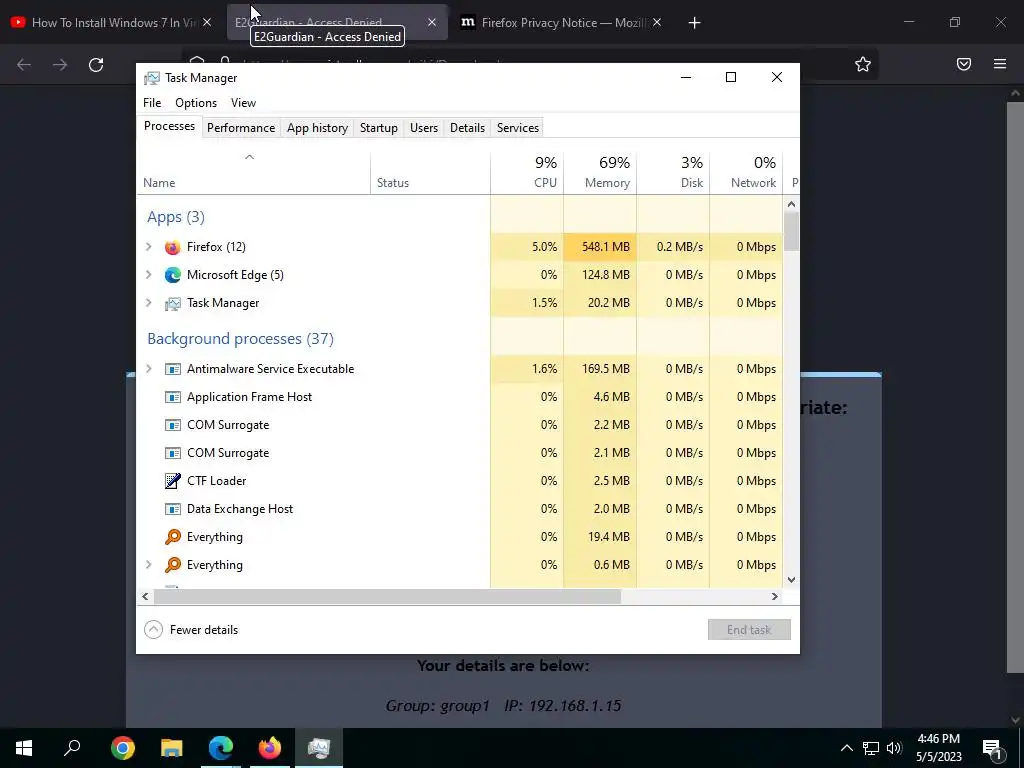Open the View menu in Task Manager
Image resolution: width=1024 pixels, height=768 pixels.
coord(243,103)
